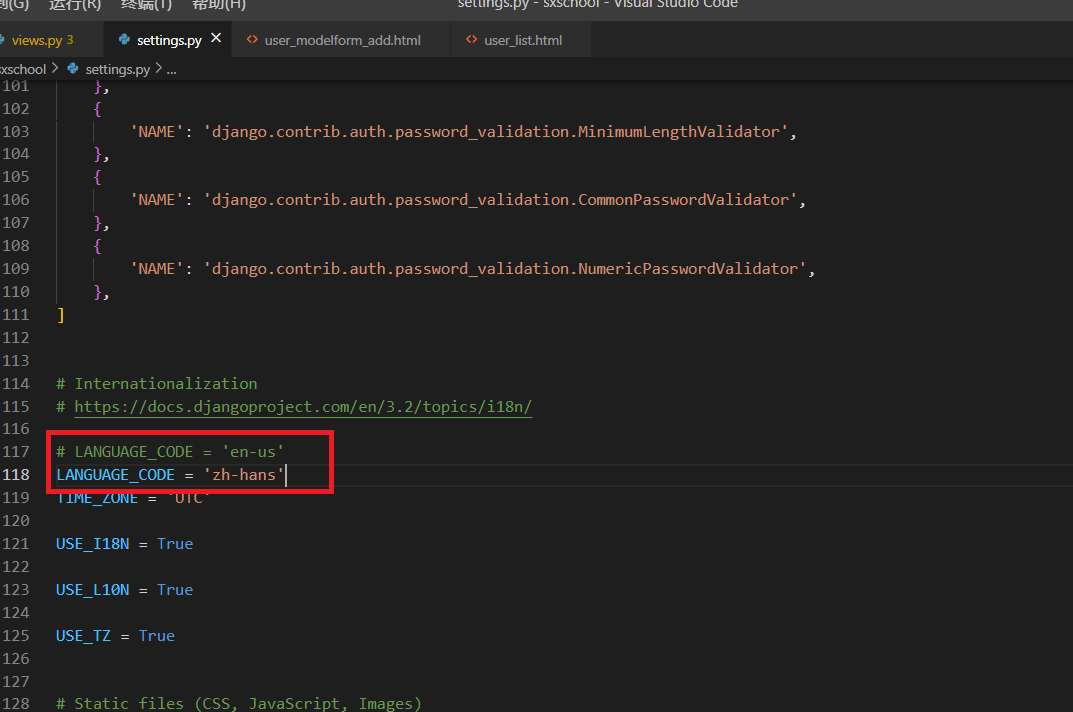Close the settings.py tab
The image size is (1073, 712).
(216, 39)
